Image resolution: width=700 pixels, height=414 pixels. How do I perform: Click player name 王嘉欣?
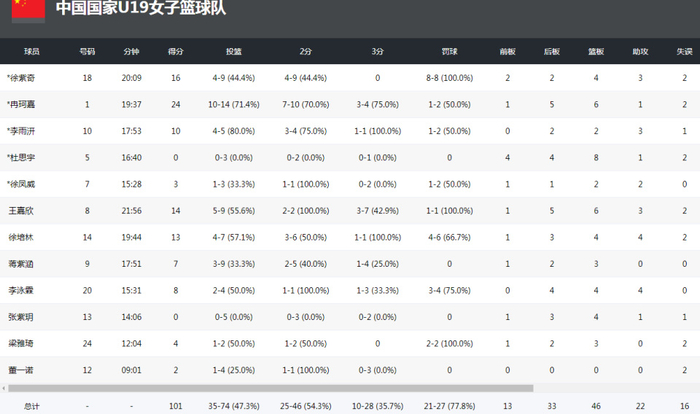[22, 210]
